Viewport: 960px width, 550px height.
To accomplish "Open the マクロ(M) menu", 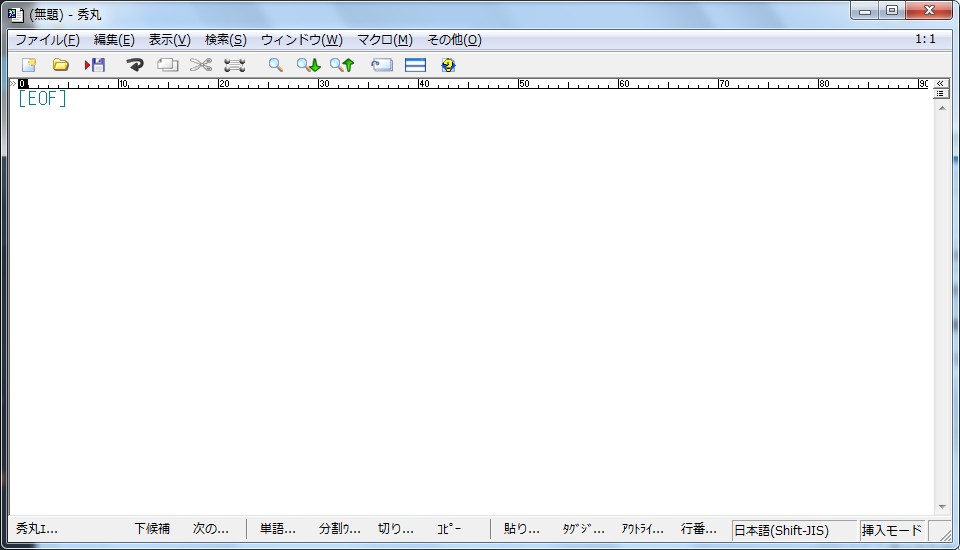I will [x=384, y=40].
